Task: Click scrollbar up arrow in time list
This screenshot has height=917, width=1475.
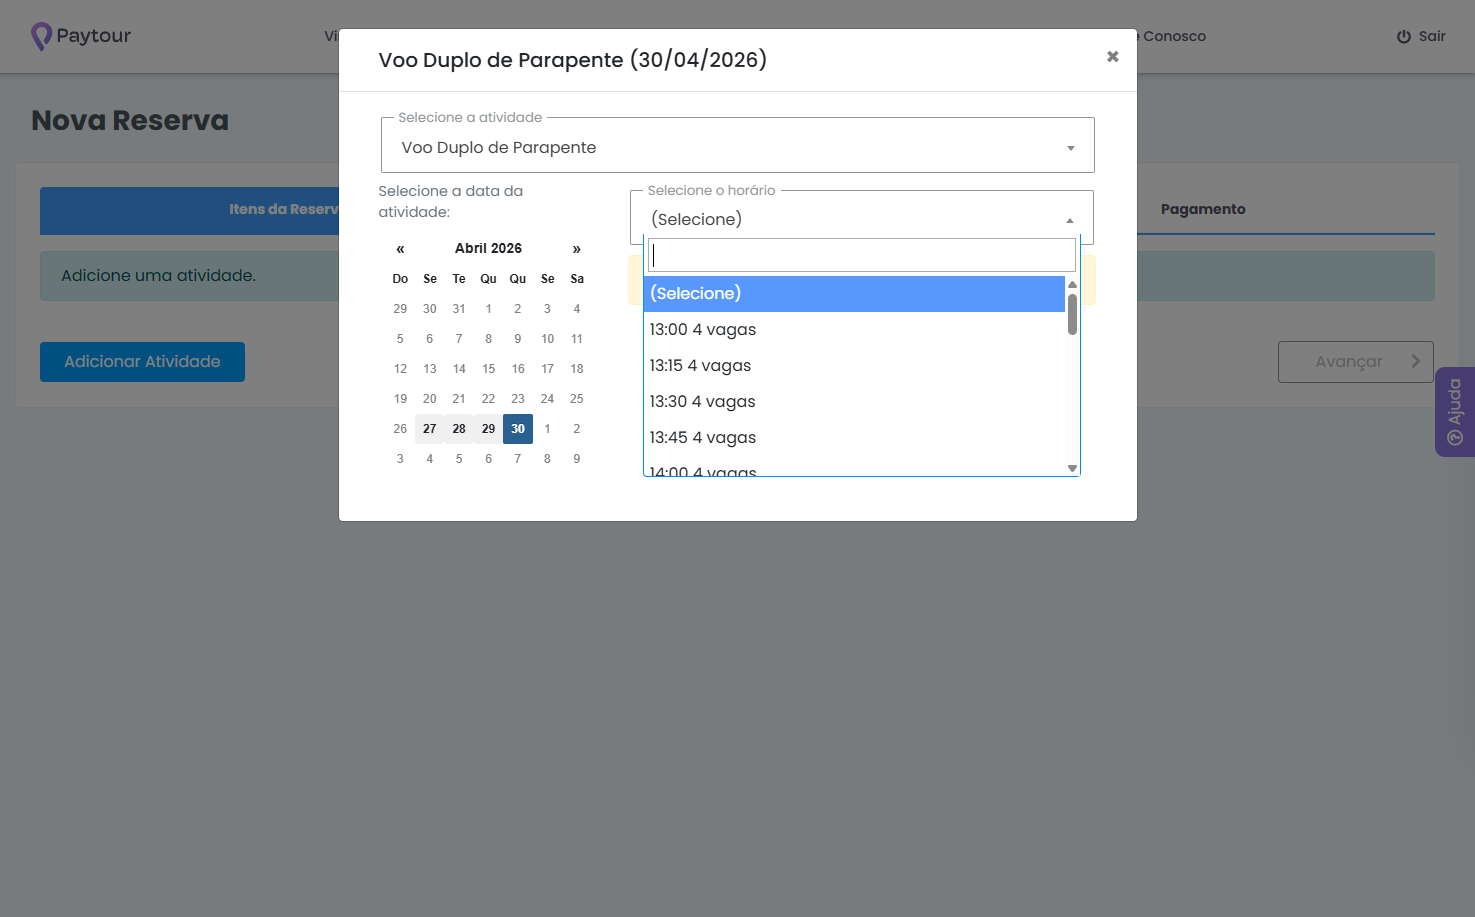Action: click(x=1072, y=284)
